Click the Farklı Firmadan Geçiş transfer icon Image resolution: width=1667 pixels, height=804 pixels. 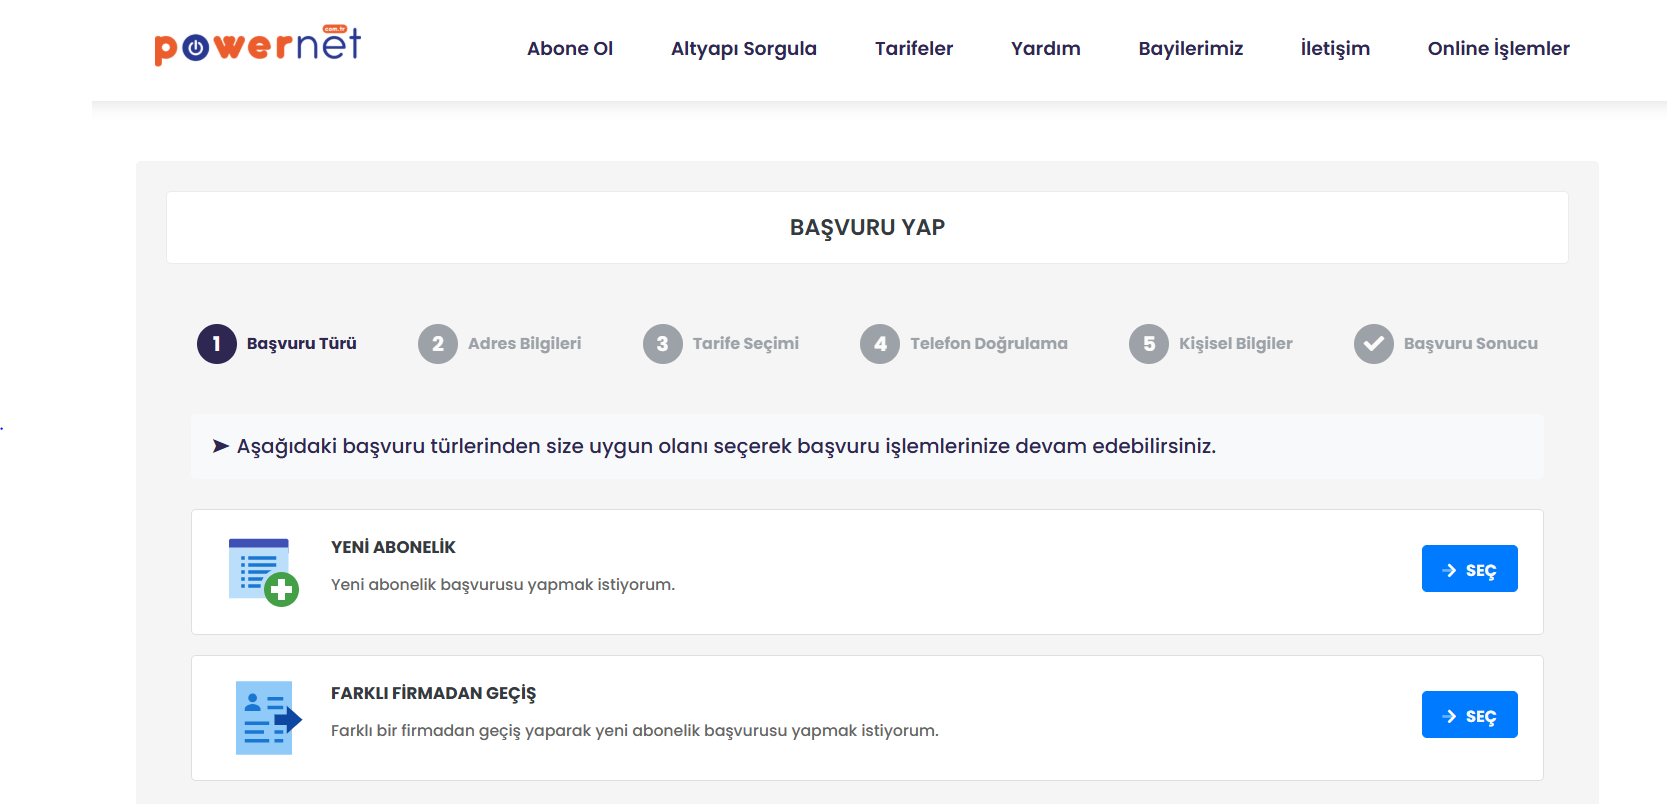pyautogui.click(x=267, y=718)
